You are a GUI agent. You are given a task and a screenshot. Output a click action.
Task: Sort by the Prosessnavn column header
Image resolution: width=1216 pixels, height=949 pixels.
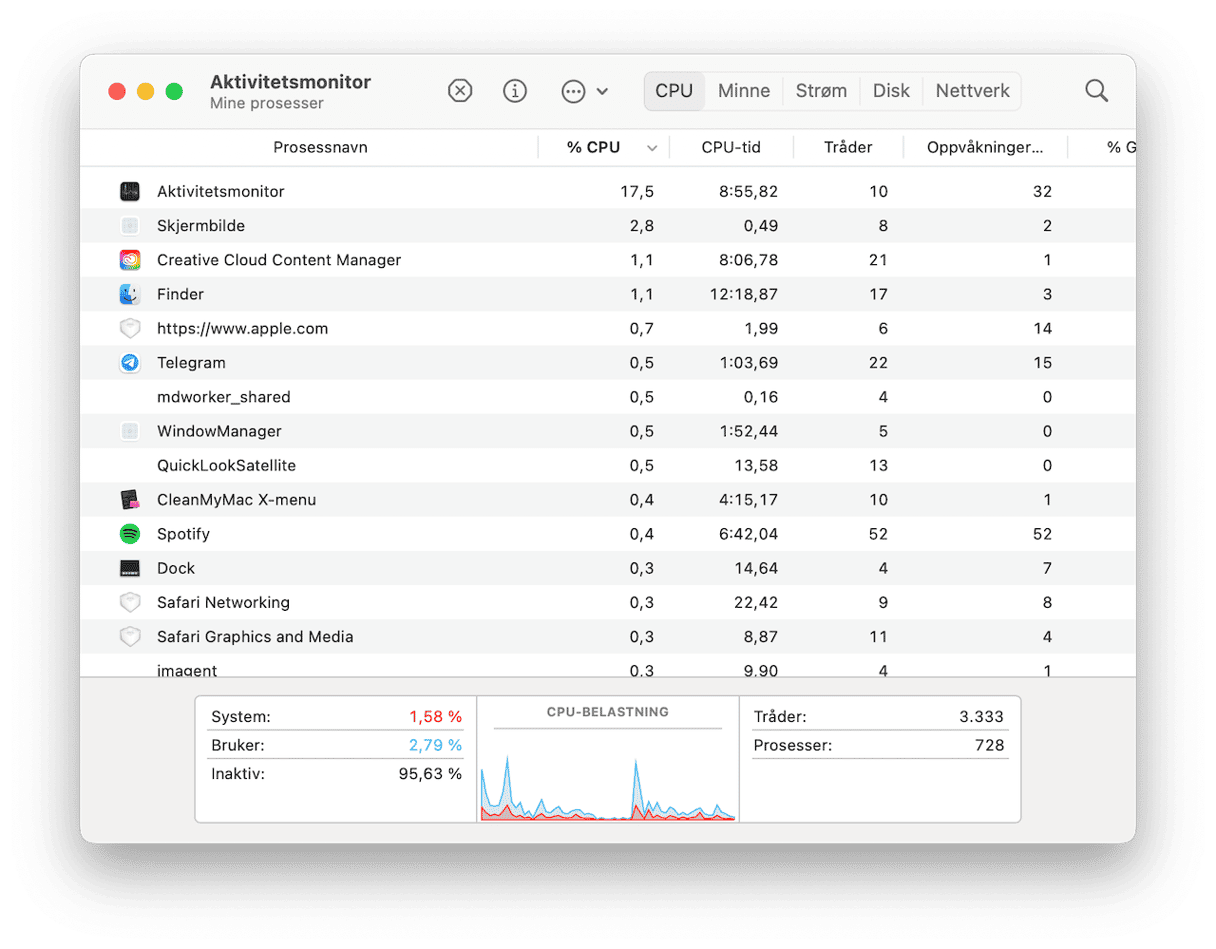pos(320,147)
